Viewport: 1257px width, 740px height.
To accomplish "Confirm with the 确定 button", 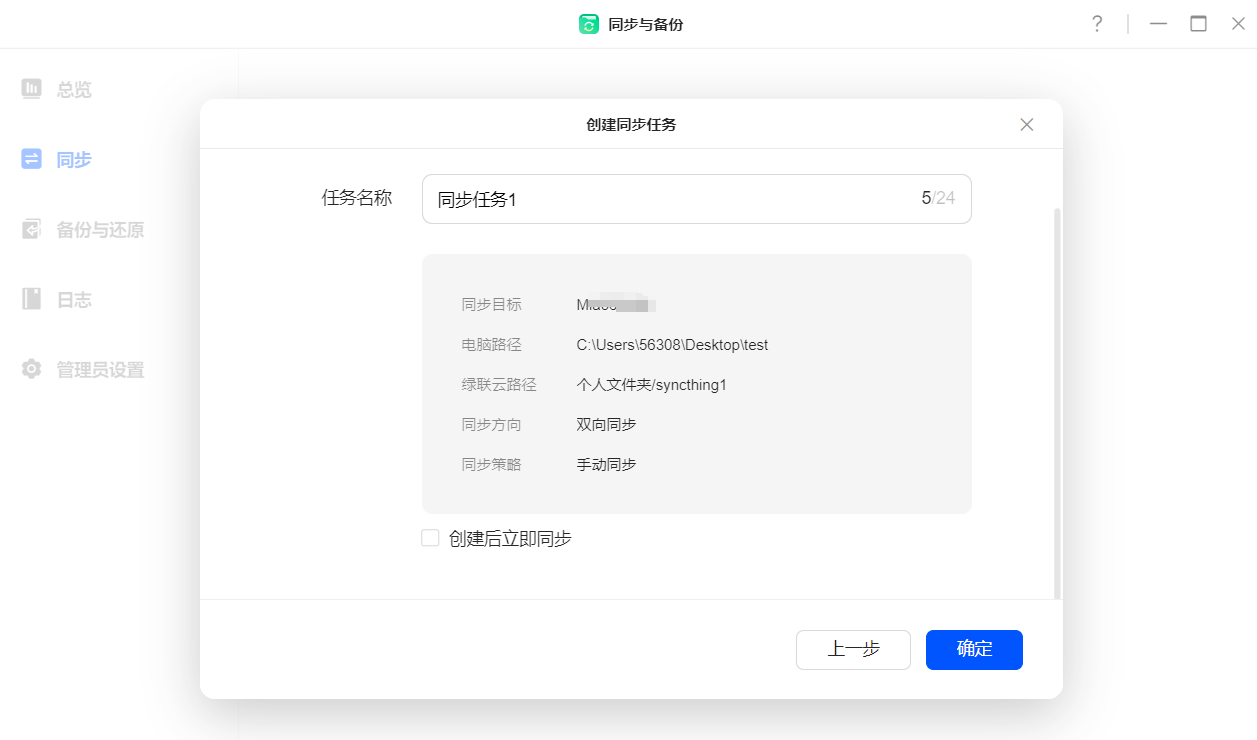I will (974, 649).
